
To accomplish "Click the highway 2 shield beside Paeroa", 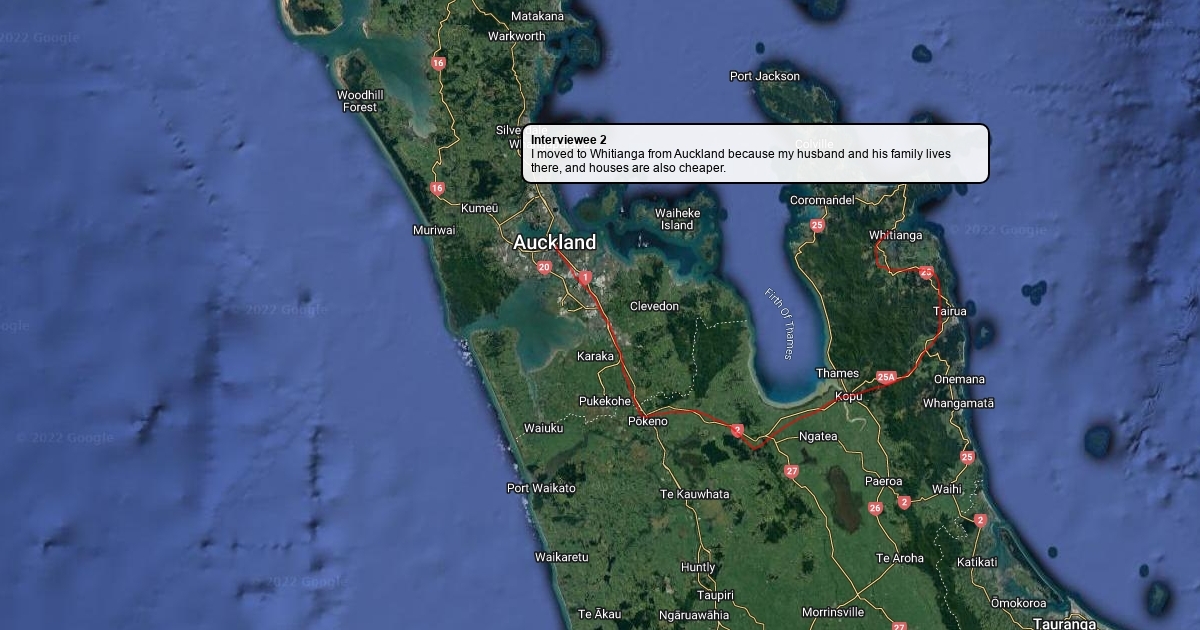I will coord(904,502).
